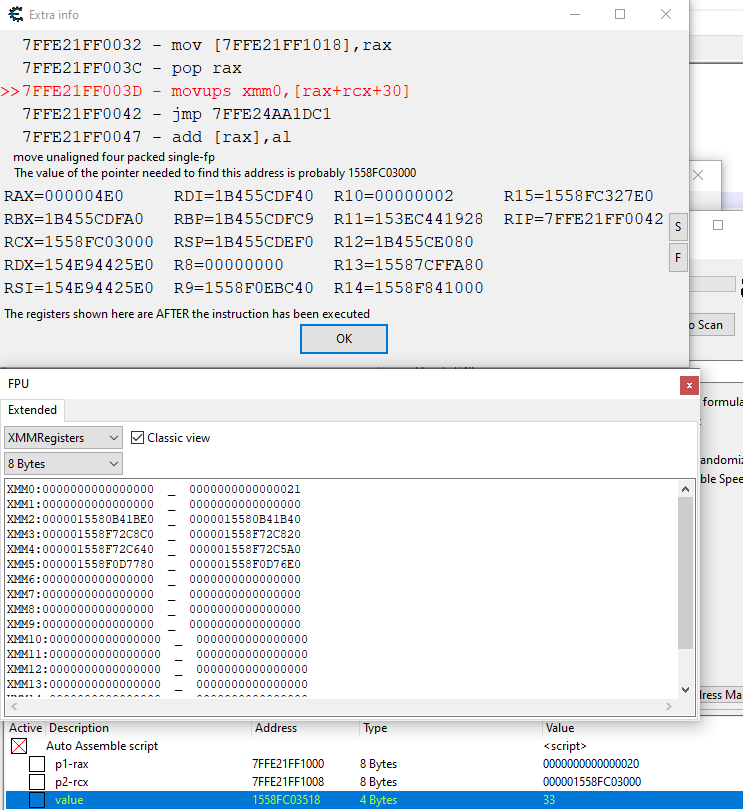Click the Description column header

[x=80, y=728]
